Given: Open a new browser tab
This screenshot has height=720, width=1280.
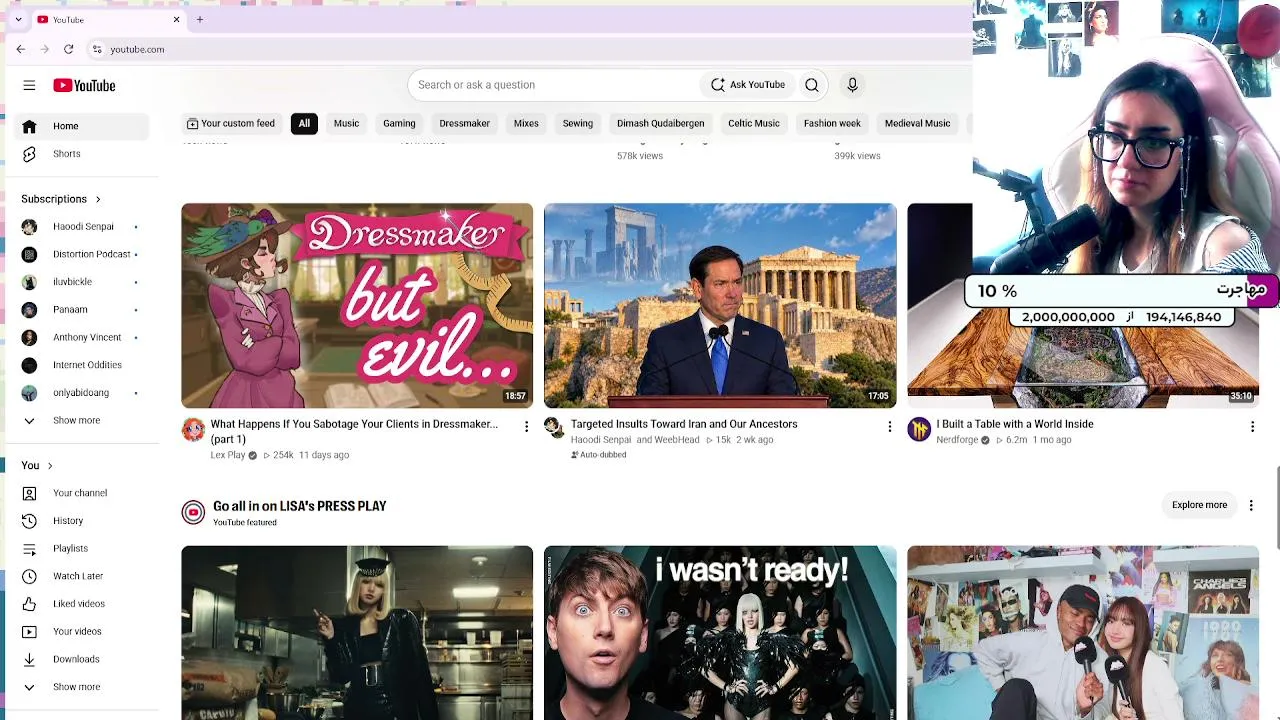Looking at the screenshot, I should (199, 19).
